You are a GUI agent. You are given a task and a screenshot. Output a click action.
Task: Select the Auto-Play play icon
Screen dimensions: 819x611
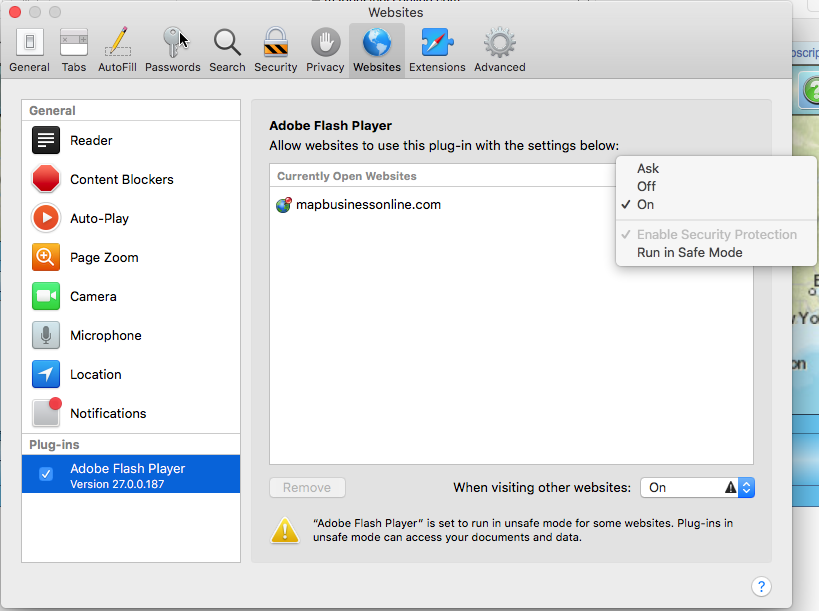(x=46, y=218)
